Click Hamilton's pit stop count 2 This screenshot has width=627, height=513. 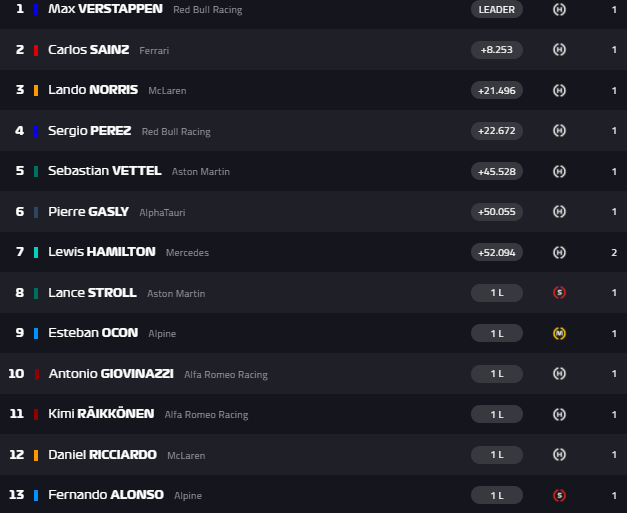click(x=614, y=252)
